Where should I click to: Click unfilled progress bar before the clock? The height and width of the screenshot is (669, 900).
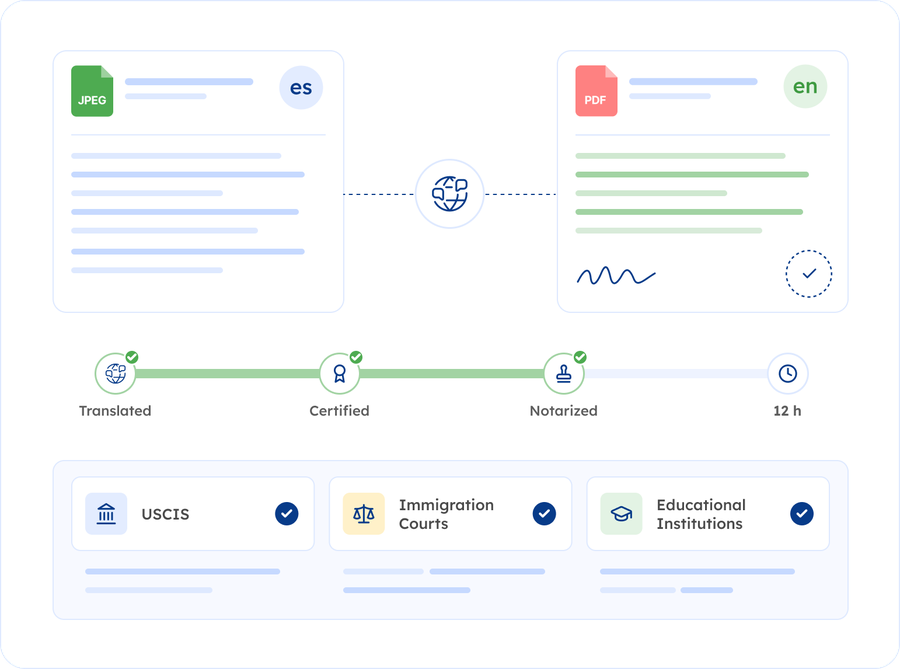676,374
